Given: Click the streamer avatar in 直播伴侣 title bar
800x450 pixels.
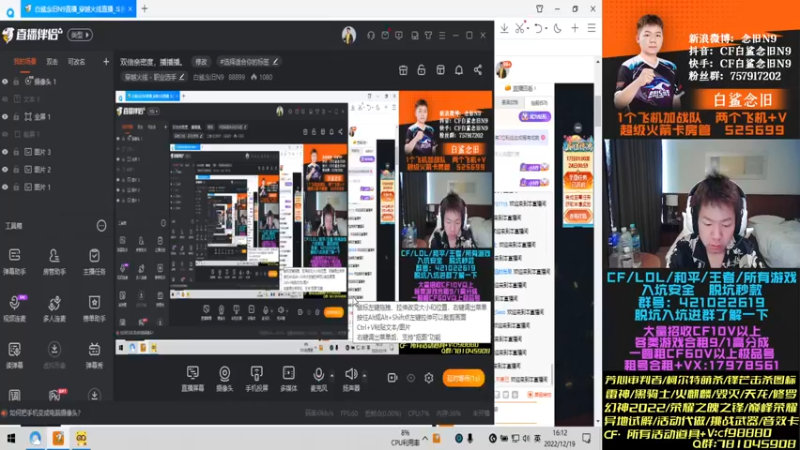Looking at the screenshot, I should point(349,35).
